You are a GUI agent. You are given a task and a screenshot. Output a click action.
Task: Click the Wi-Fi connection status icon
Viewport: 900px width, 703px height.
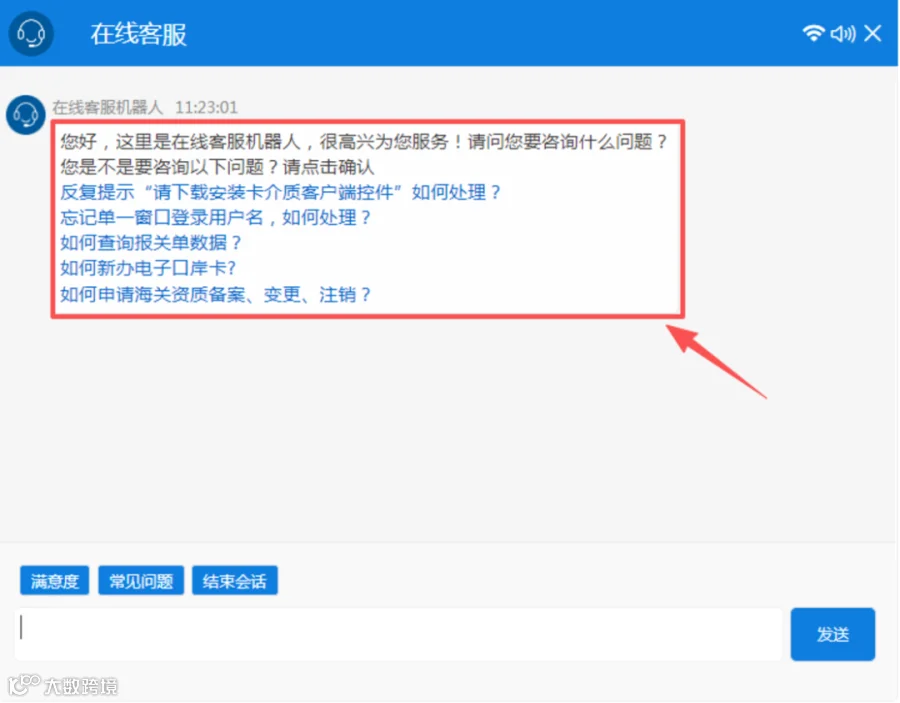pos(813,33)
